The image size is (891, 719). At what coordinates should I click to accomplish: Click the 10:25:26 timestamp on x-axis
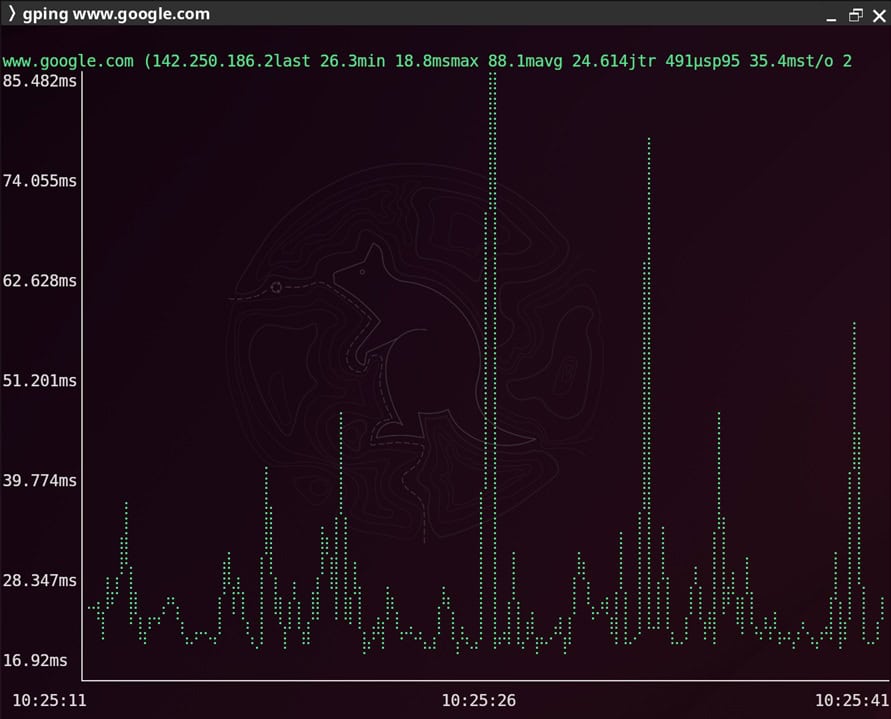click(x=479, y=700)
